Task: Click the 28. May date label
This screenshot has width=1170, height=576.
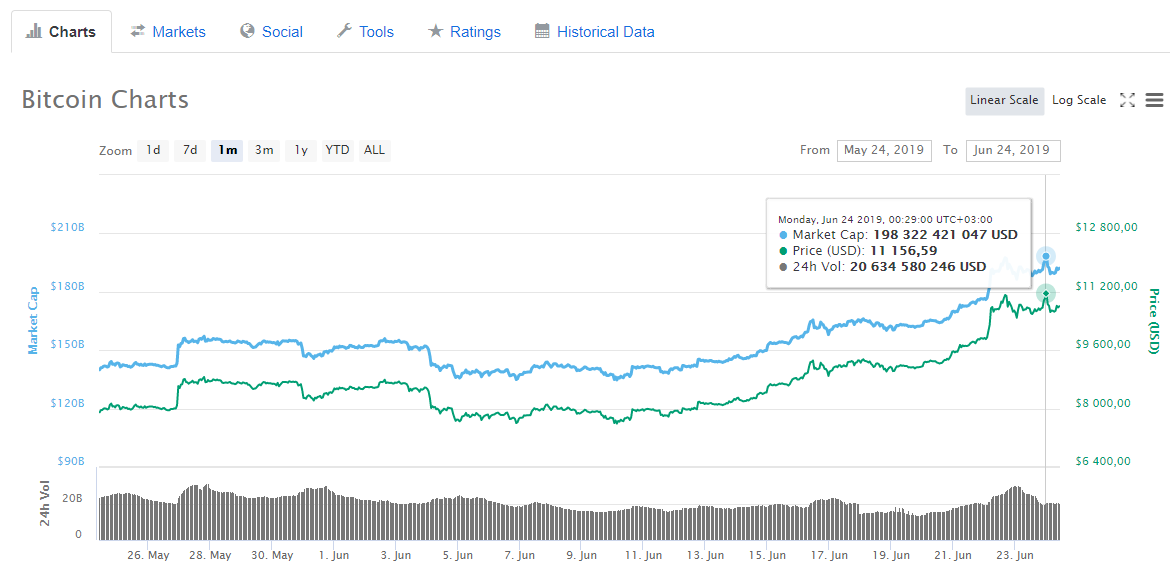Action: [210, 556]
